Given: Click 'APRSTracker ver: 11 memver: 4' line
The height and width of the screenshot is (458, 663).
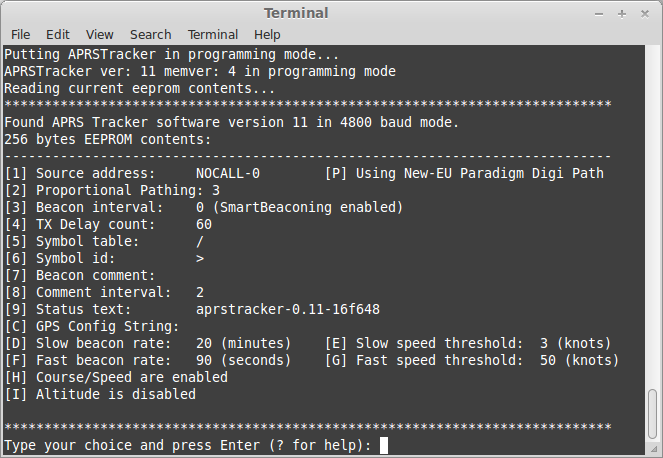Looking at the screenshot, I should [200, 71].
